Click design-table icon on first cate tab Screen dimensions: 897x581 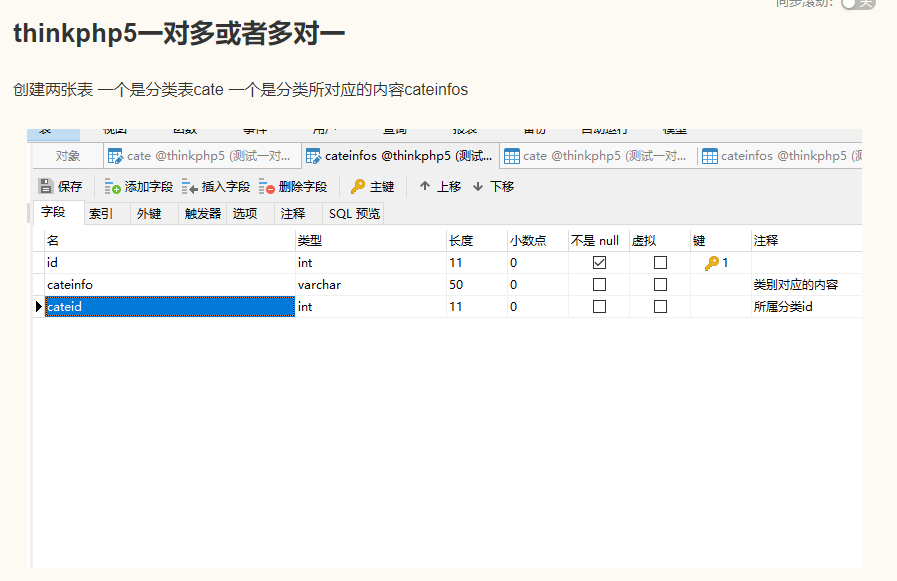click(116, 156)
